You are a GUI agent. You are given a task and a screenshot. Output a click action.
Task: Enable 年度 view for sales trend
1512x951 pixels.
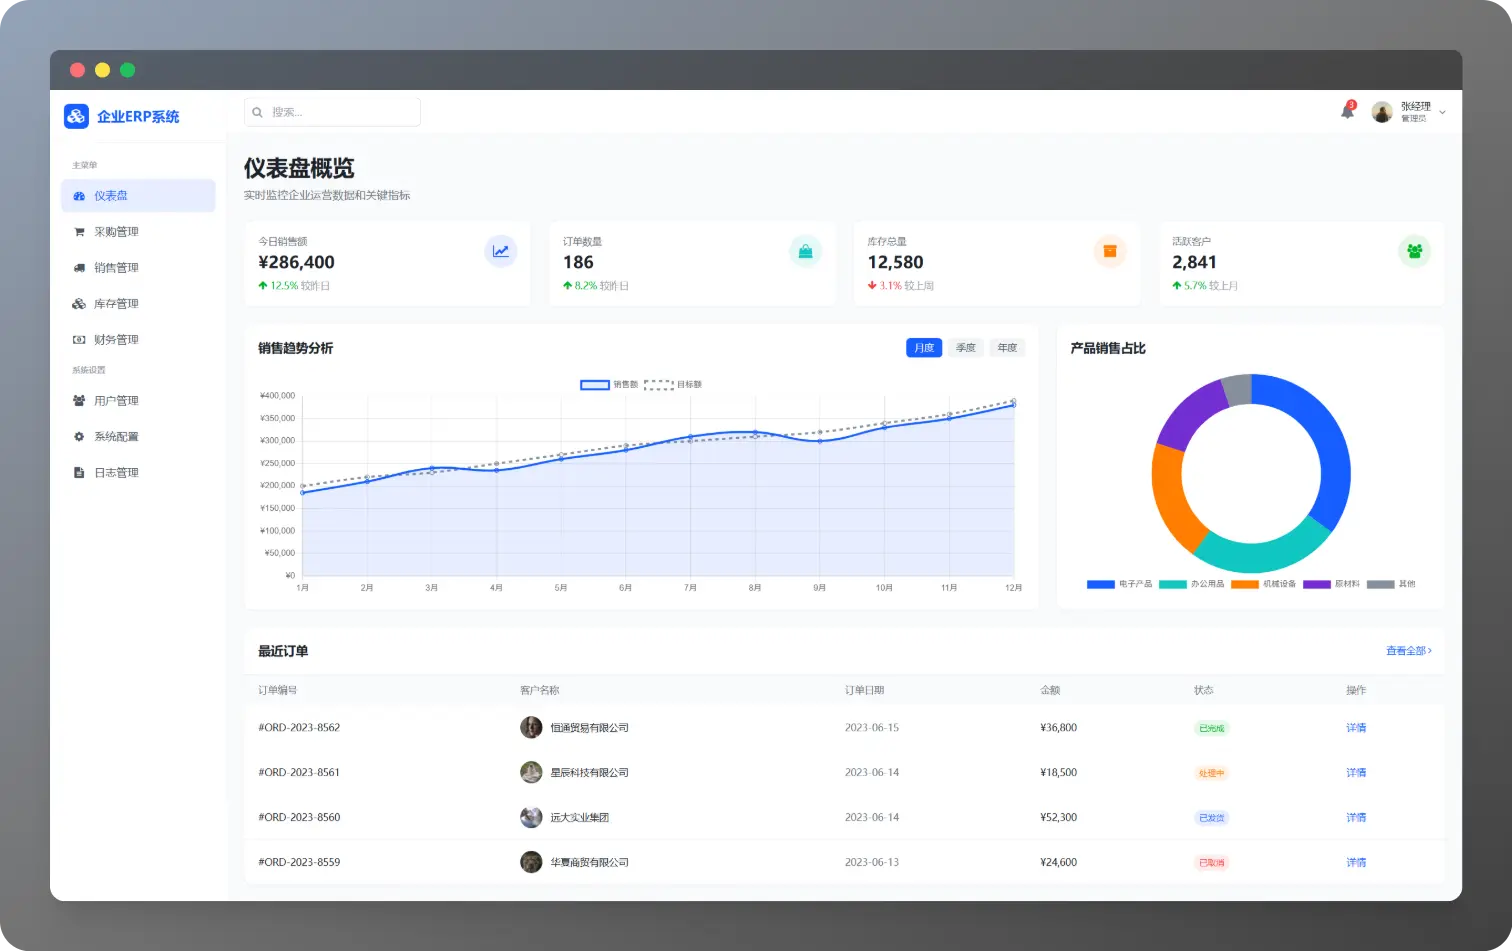coord(1007,347)
